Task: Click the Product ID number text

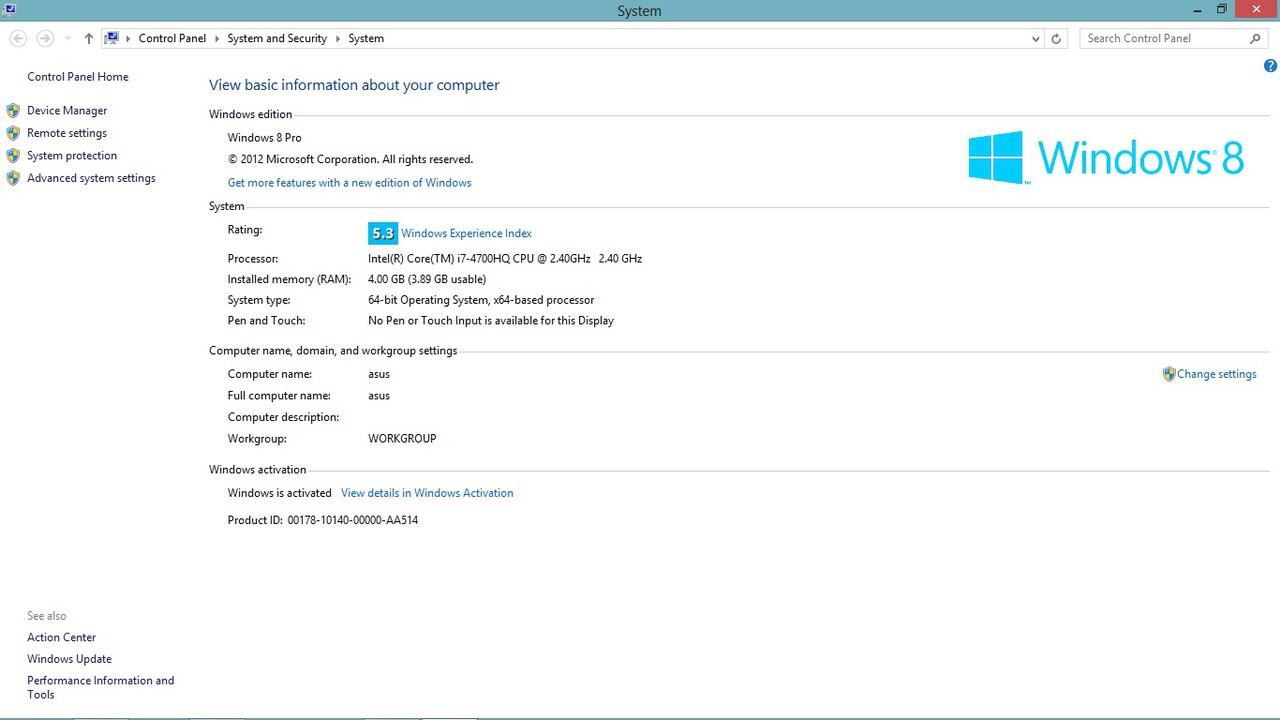Action: [x=352, y=520]
